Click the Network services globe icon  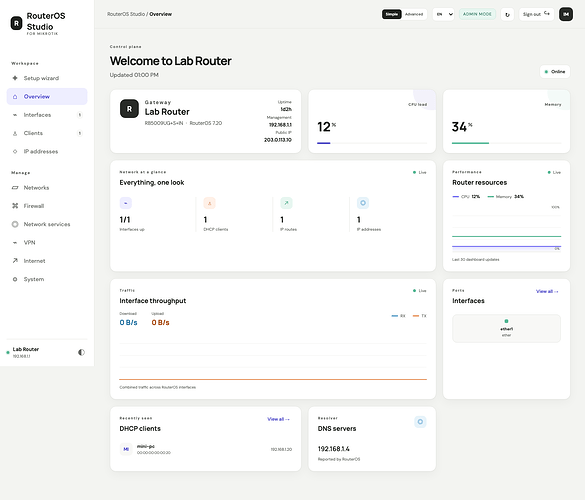click(15, 224)
